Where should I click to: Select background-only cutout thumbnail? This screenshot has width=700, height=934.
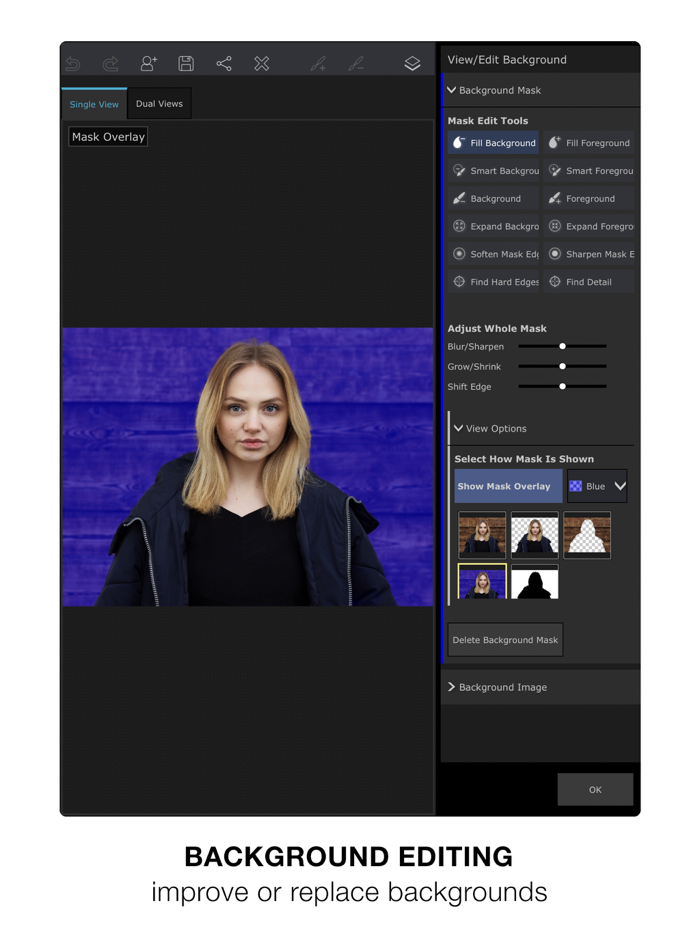pyautogui.click(x=587, y=535)
